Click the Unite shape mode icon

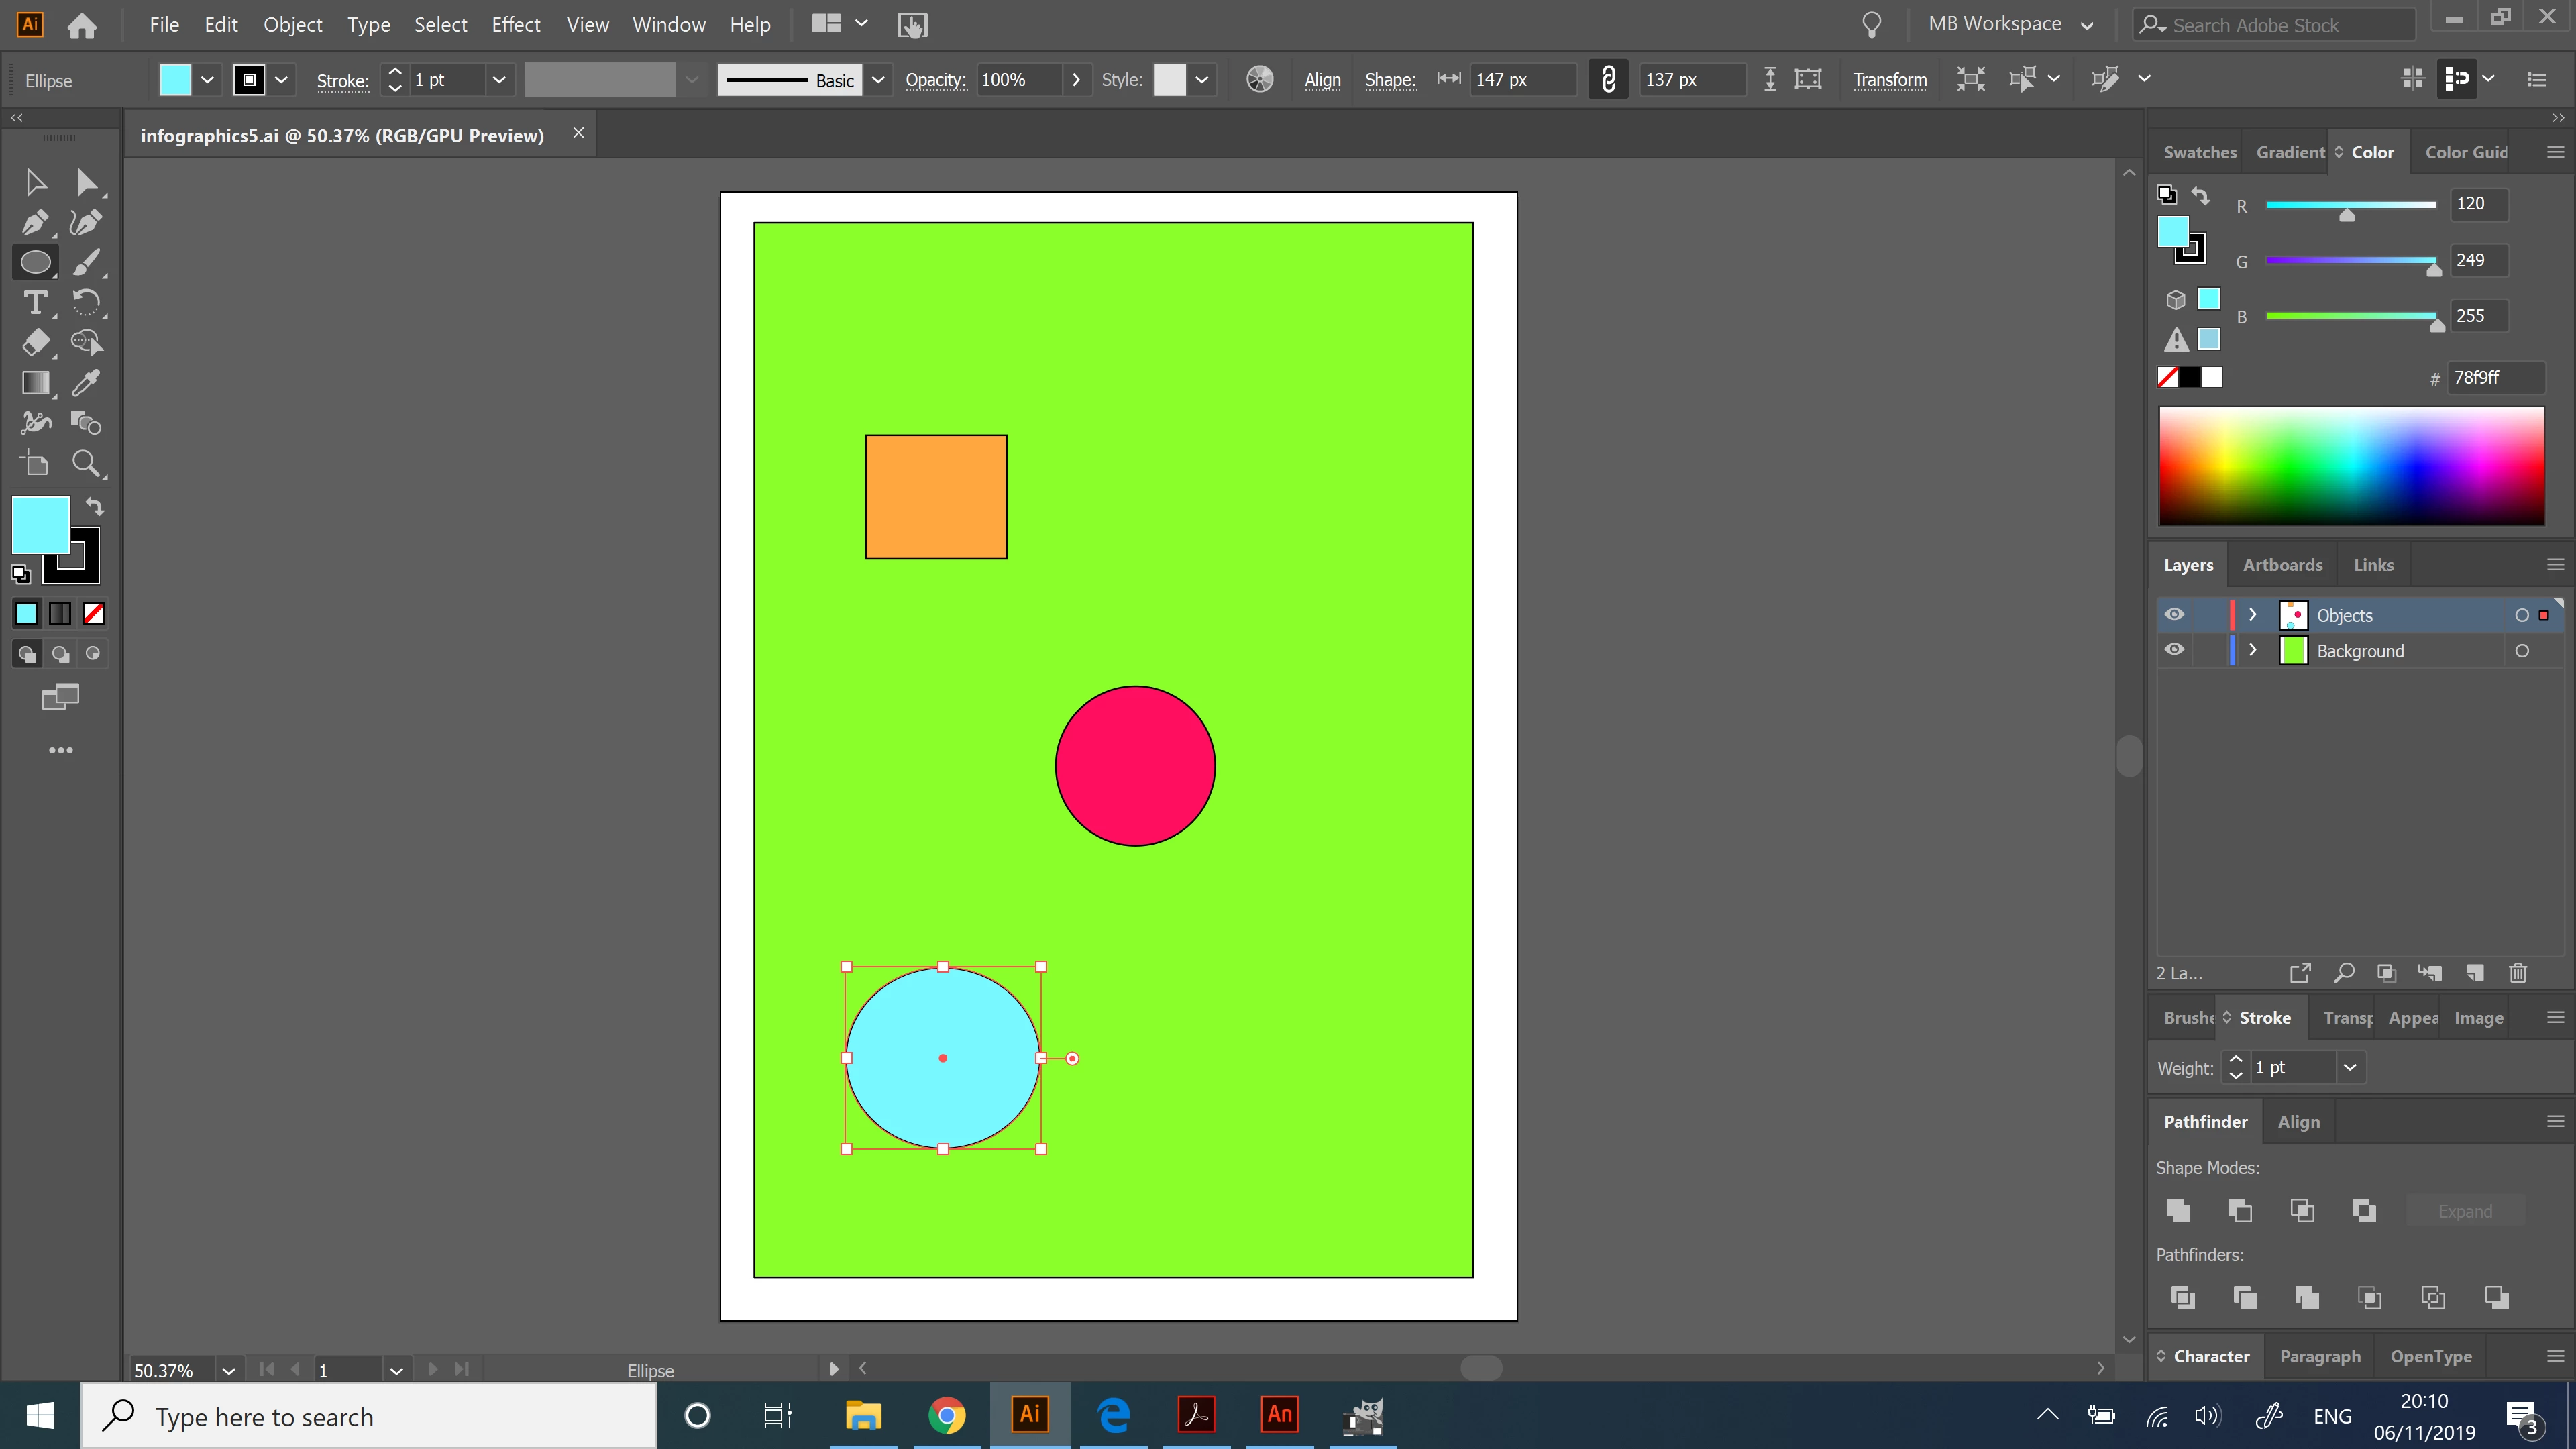click(2178, 1210)
